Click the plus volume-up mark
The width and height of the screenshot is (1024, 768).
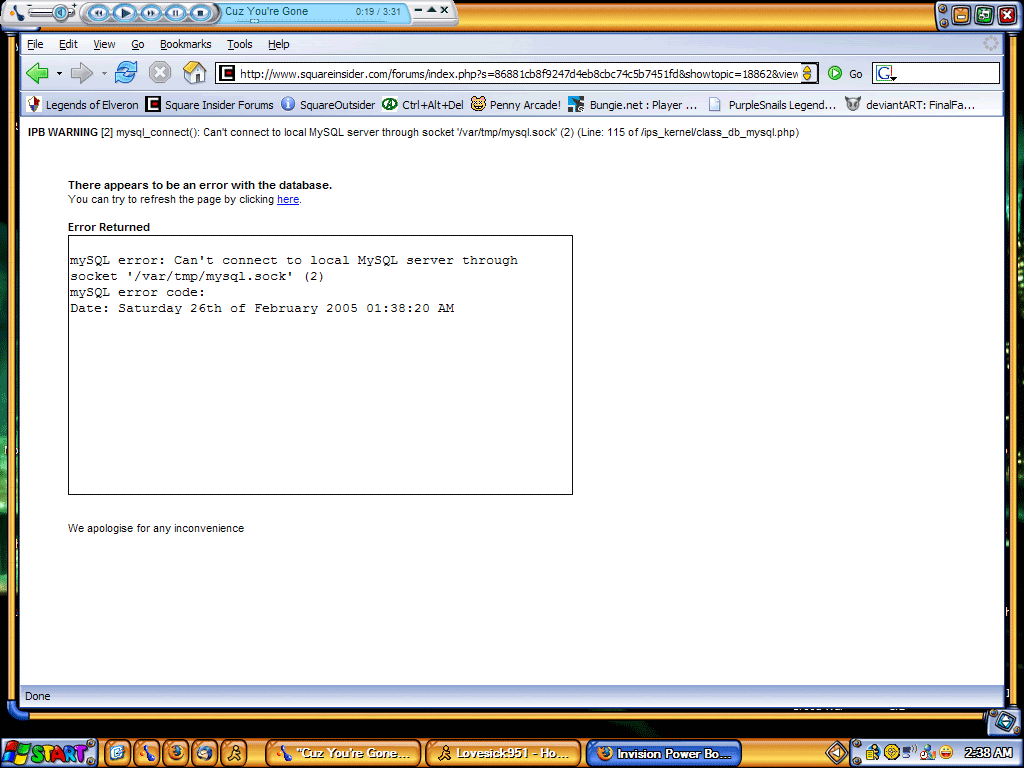[x=74, y=7]
